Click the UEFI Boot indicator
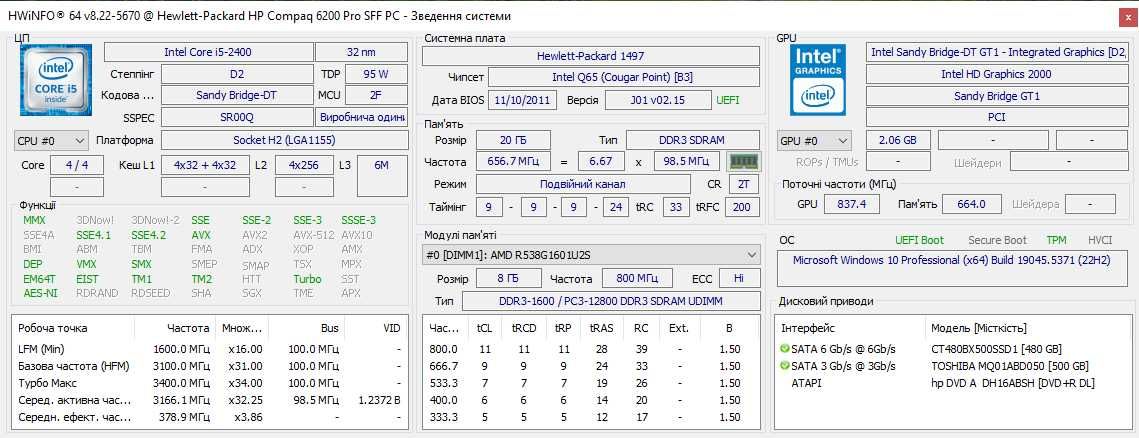The image size is (1139, 438). point(919,240)
